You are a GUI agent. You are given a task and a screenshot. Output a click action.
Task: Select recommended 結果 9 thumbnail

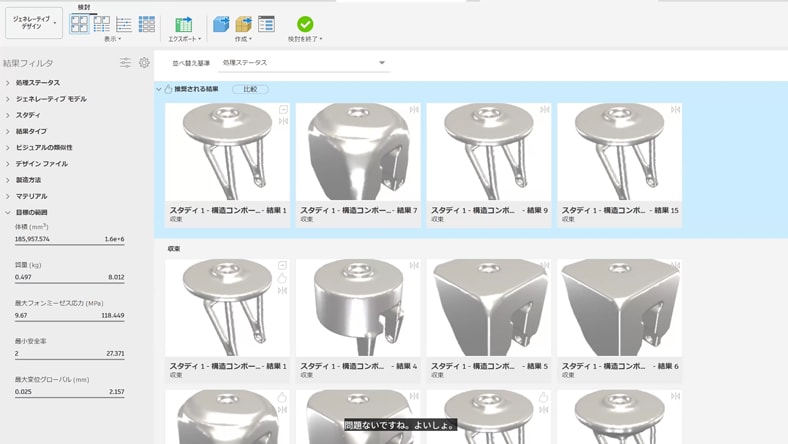tap(488, 152)
